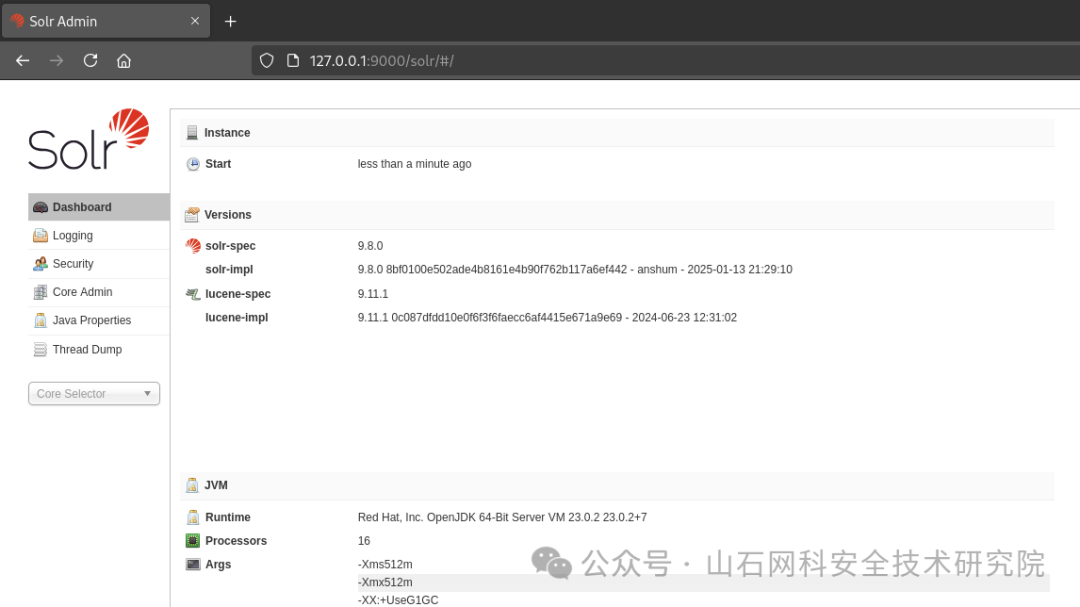1080x607 pixels.
Task: Close the Solr Admin tab
Action: pos(195,21)
